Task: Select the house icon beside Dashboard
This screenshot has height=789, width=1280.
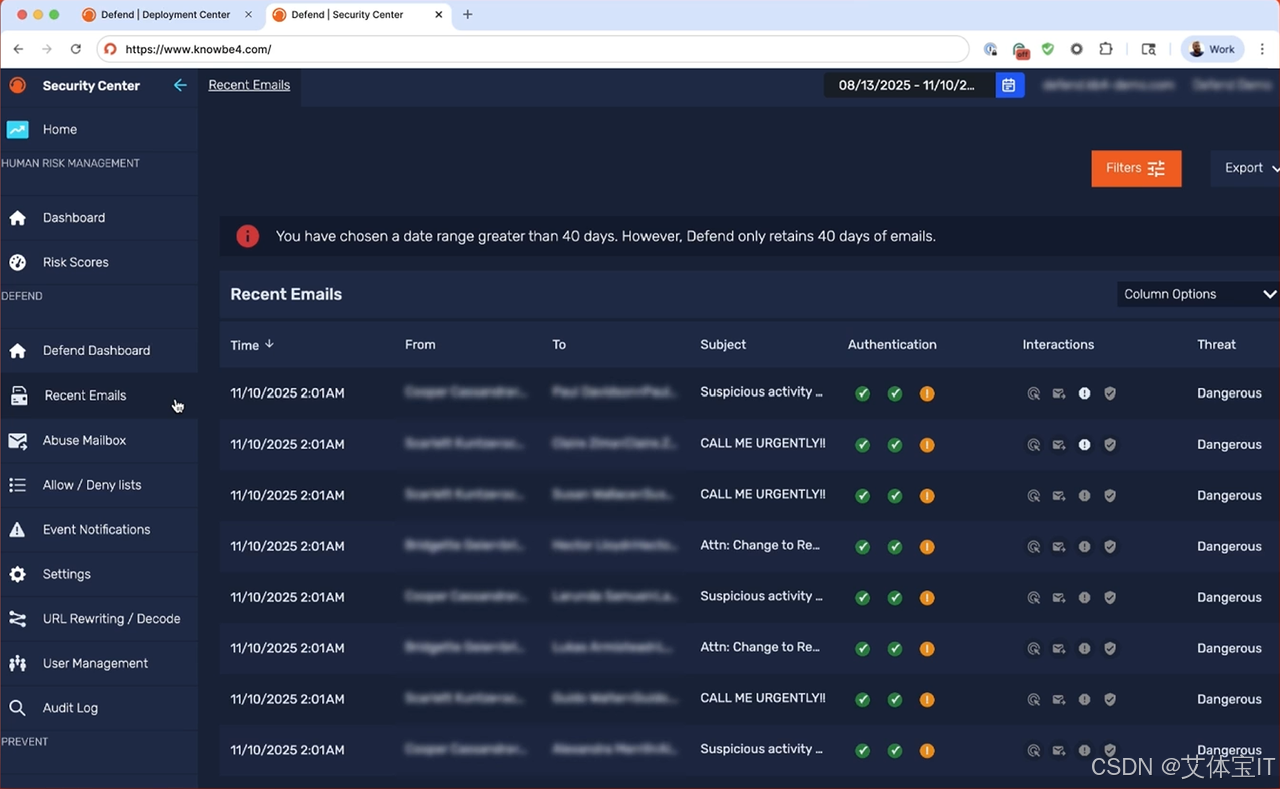Action: [17, 218]
